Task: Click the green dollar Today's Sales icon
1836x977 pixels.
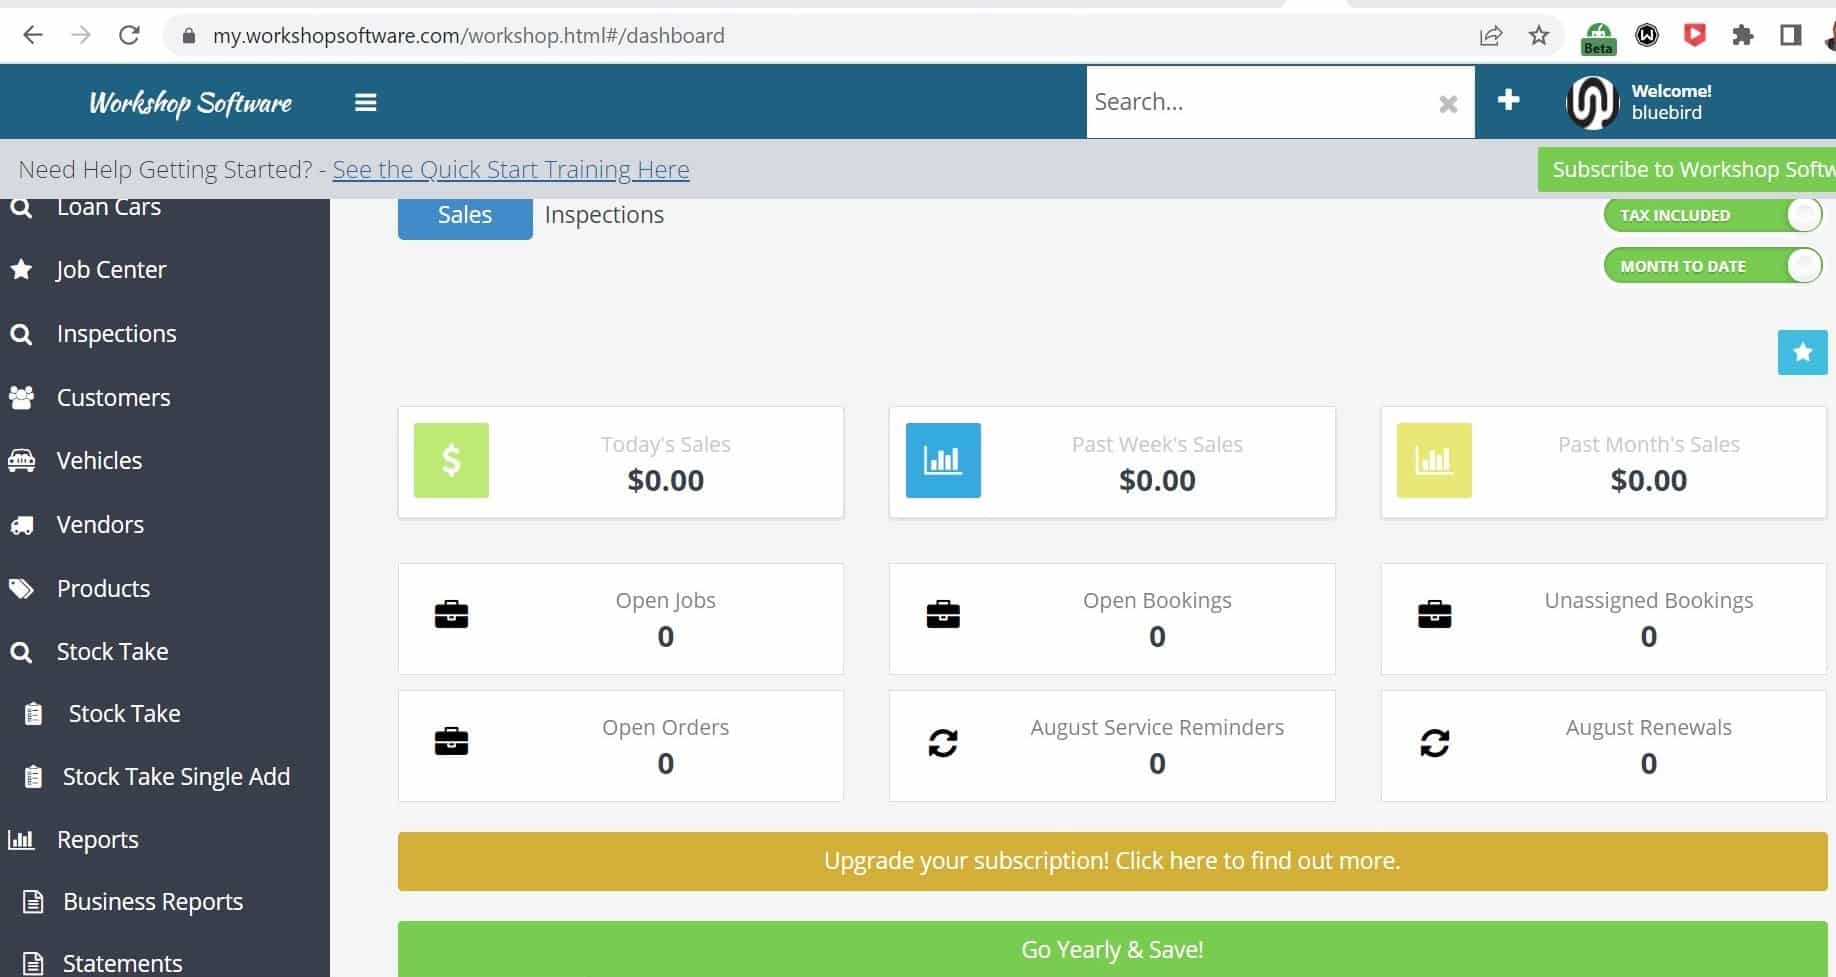Action: coord(451,460)
